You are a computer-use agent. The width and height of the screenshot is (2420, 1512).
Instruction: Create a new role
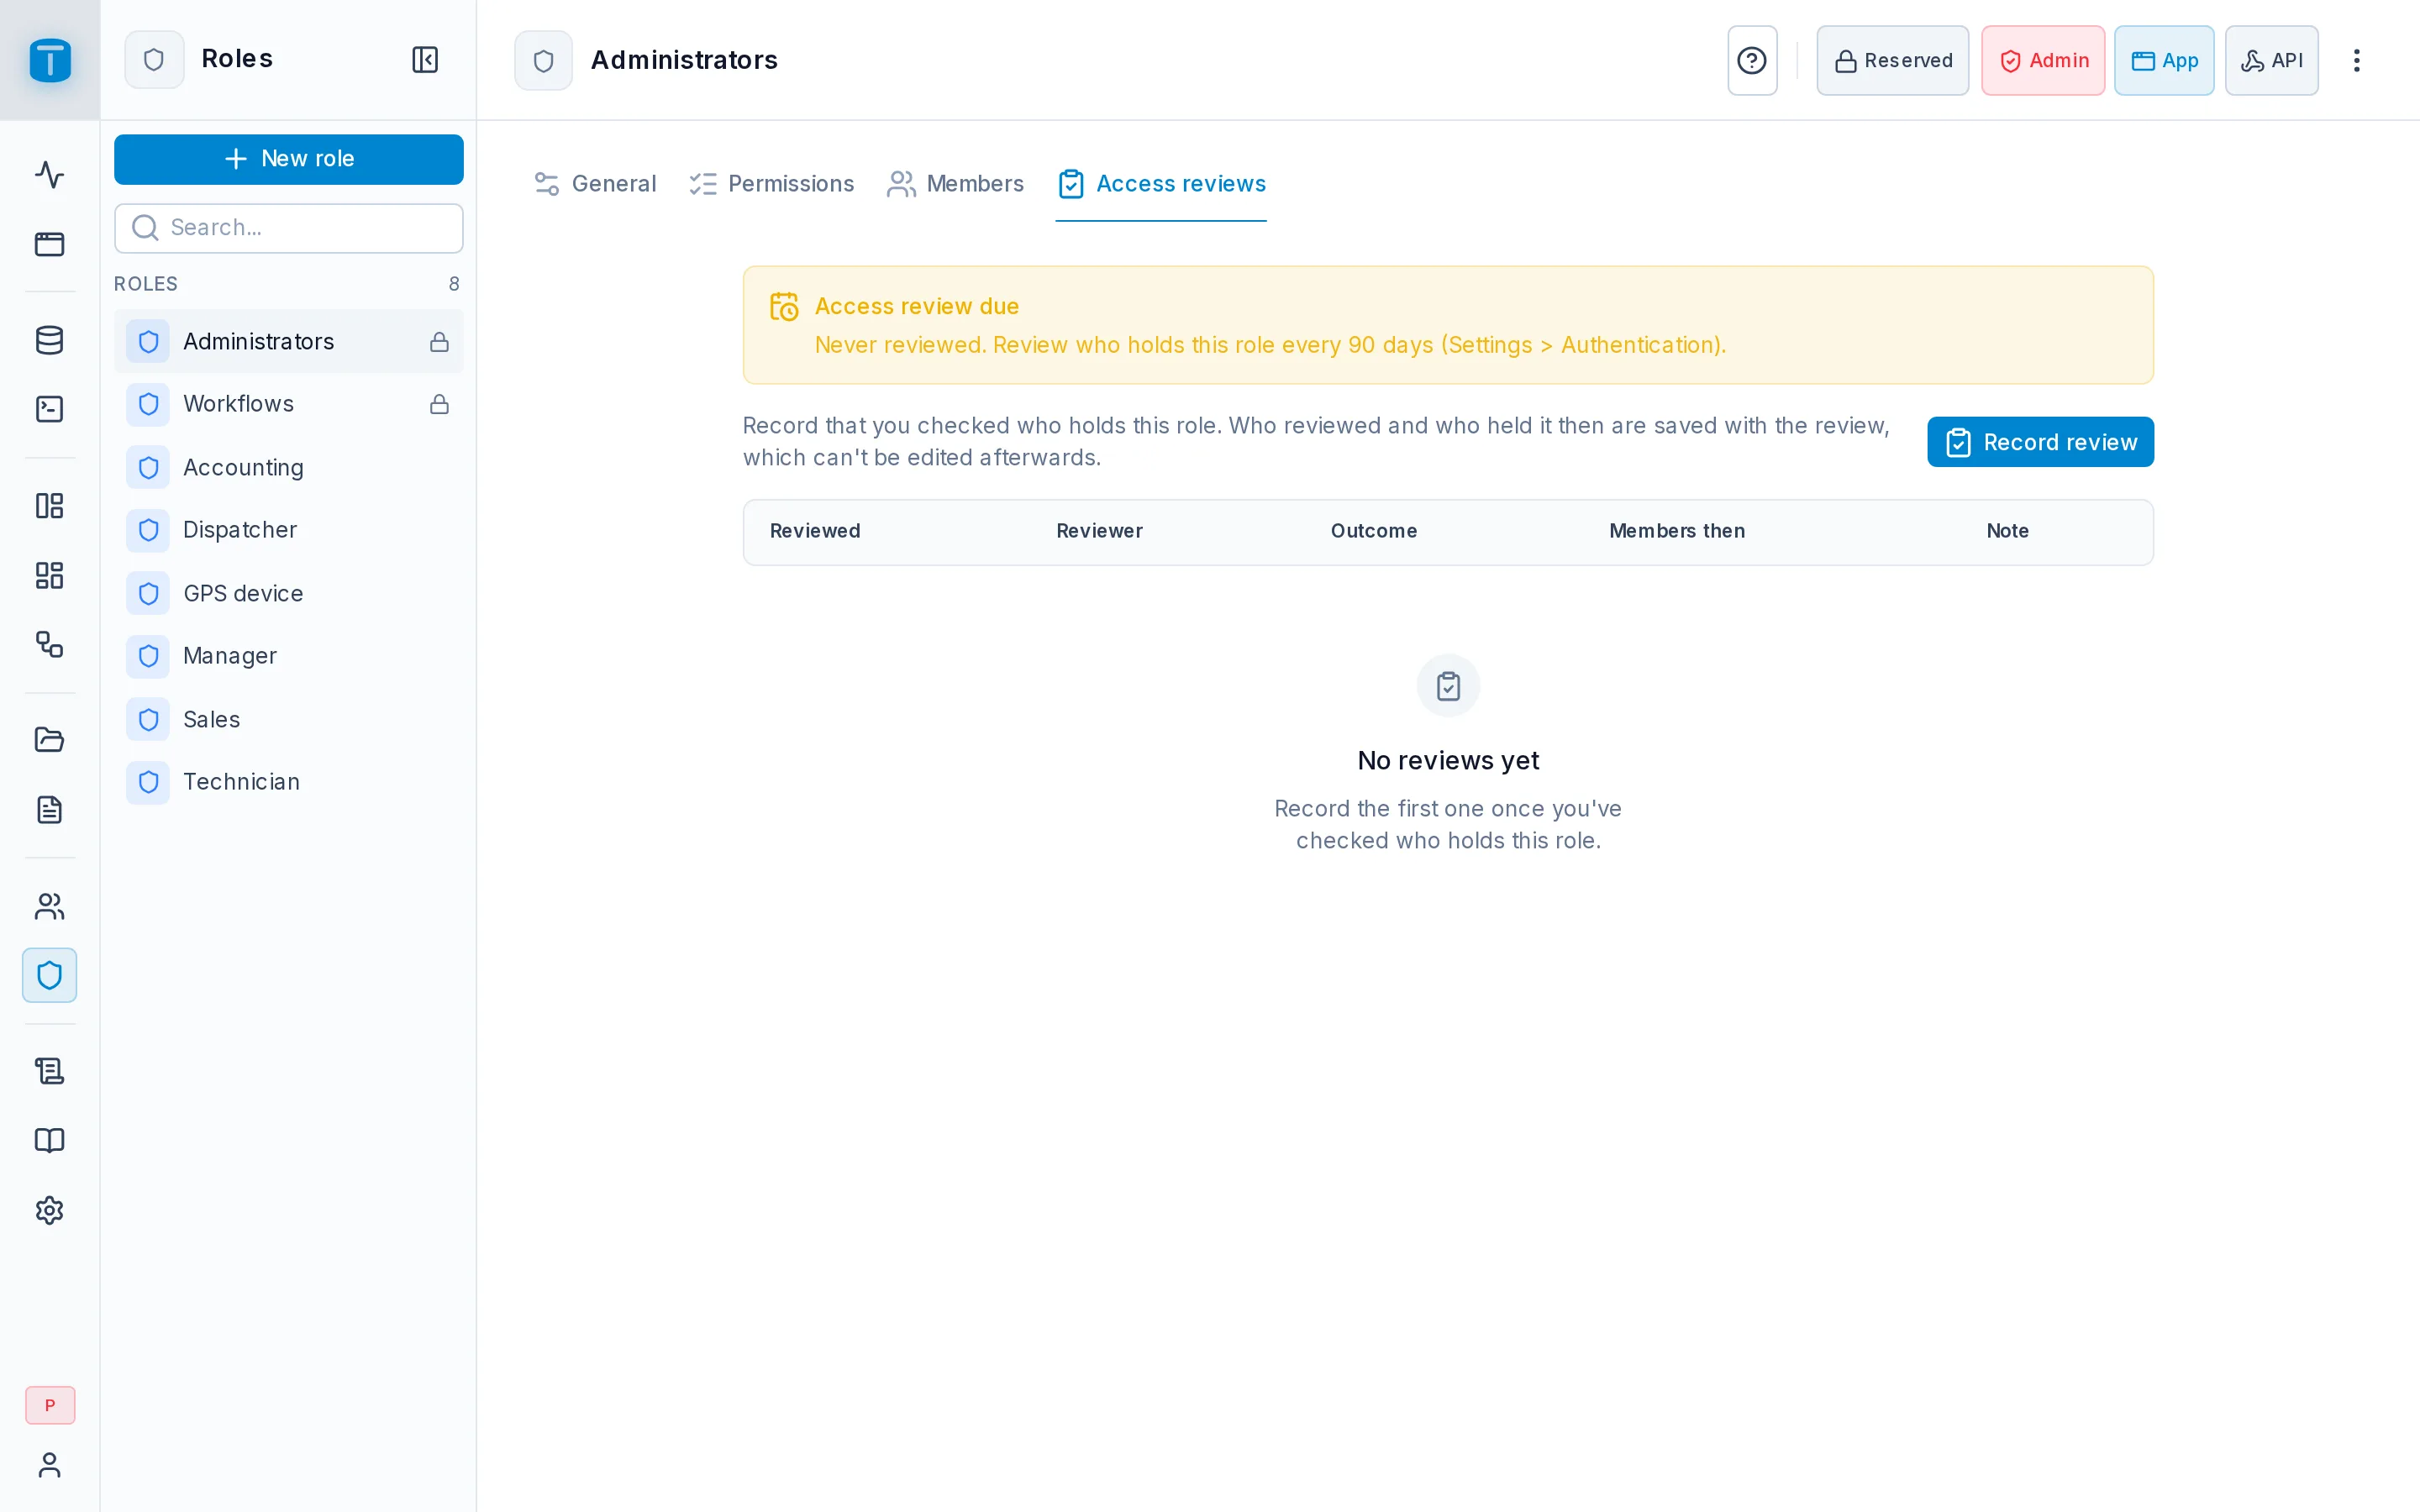(x=289, y=159)
